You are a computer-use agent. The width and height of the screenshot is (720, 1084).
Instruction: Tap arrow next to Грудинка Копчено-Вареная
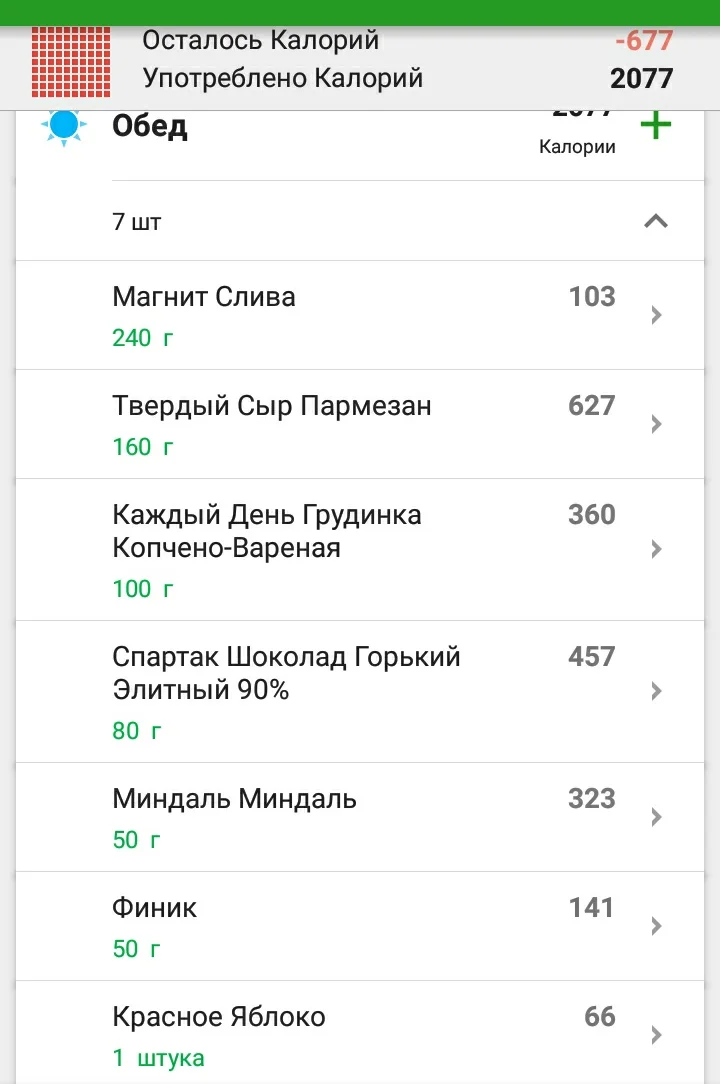pos(656,549)
